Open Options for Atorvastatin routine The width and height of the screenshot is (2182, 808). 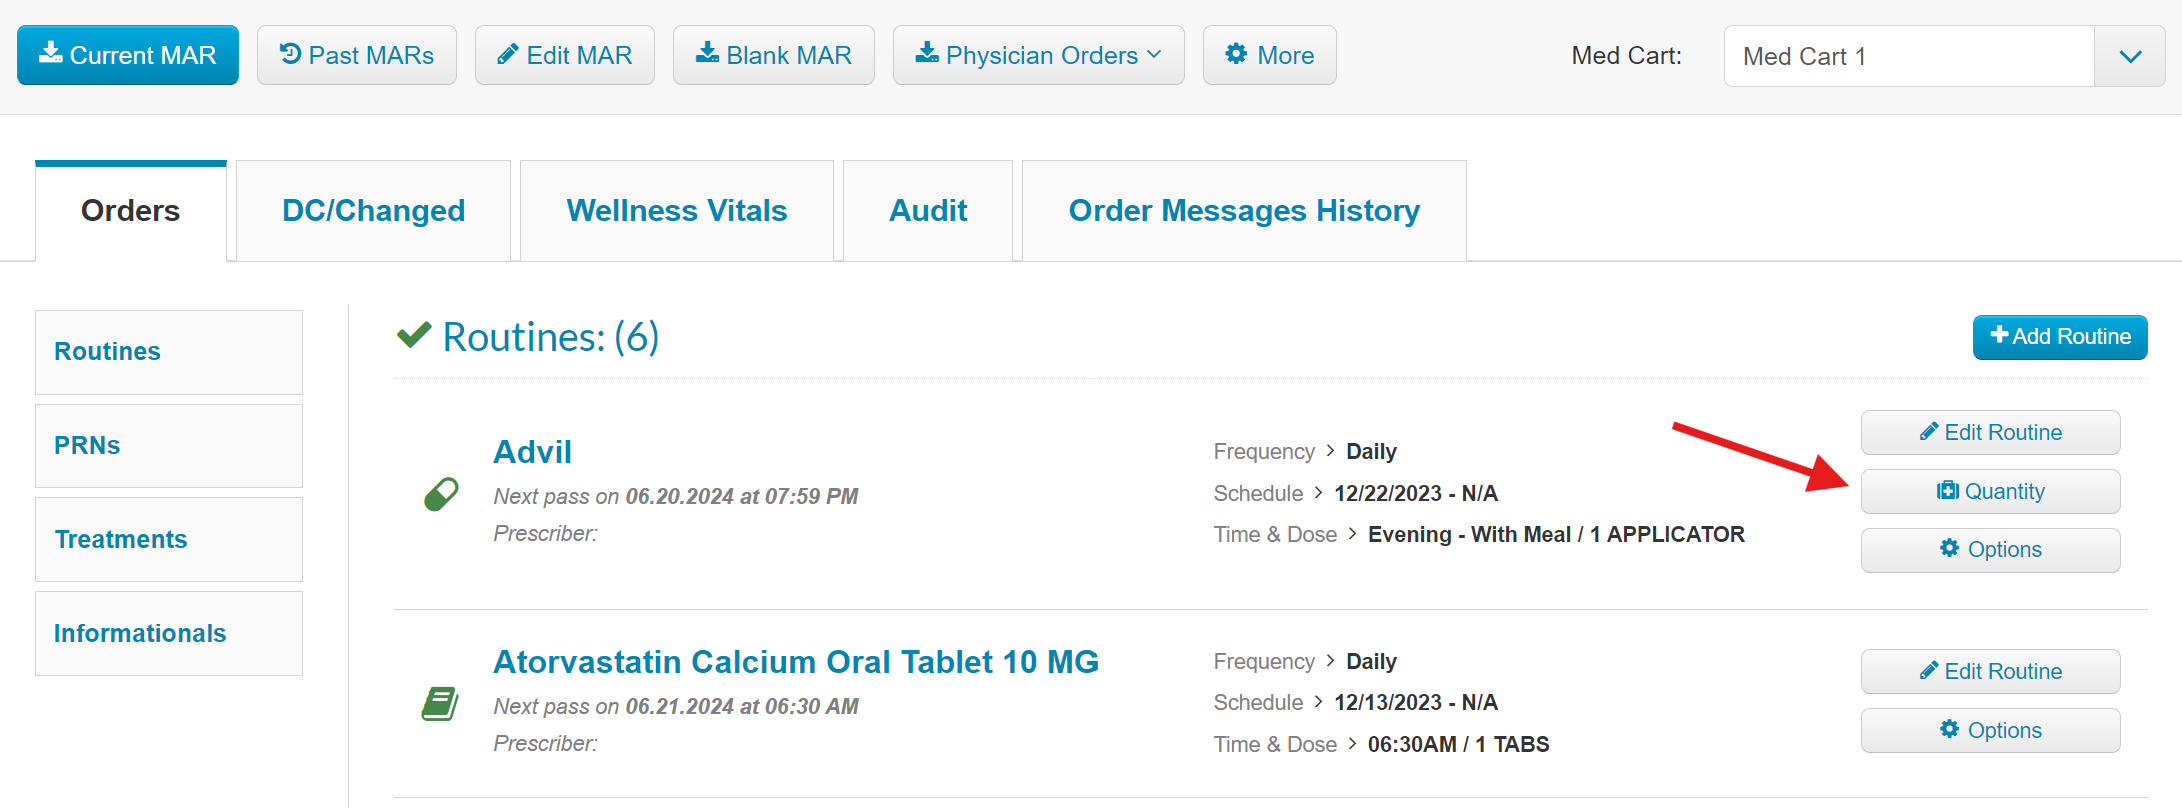point(1990,730)
